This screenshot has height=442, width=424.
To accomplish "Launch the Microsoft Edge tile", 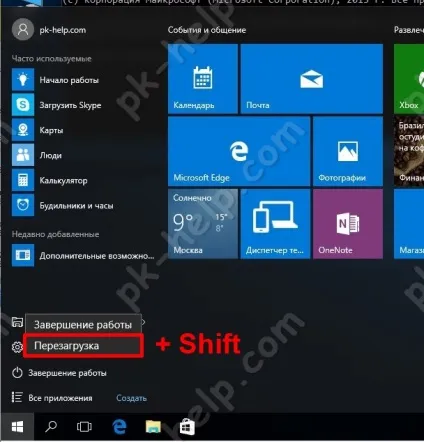I will click(239, 151).
